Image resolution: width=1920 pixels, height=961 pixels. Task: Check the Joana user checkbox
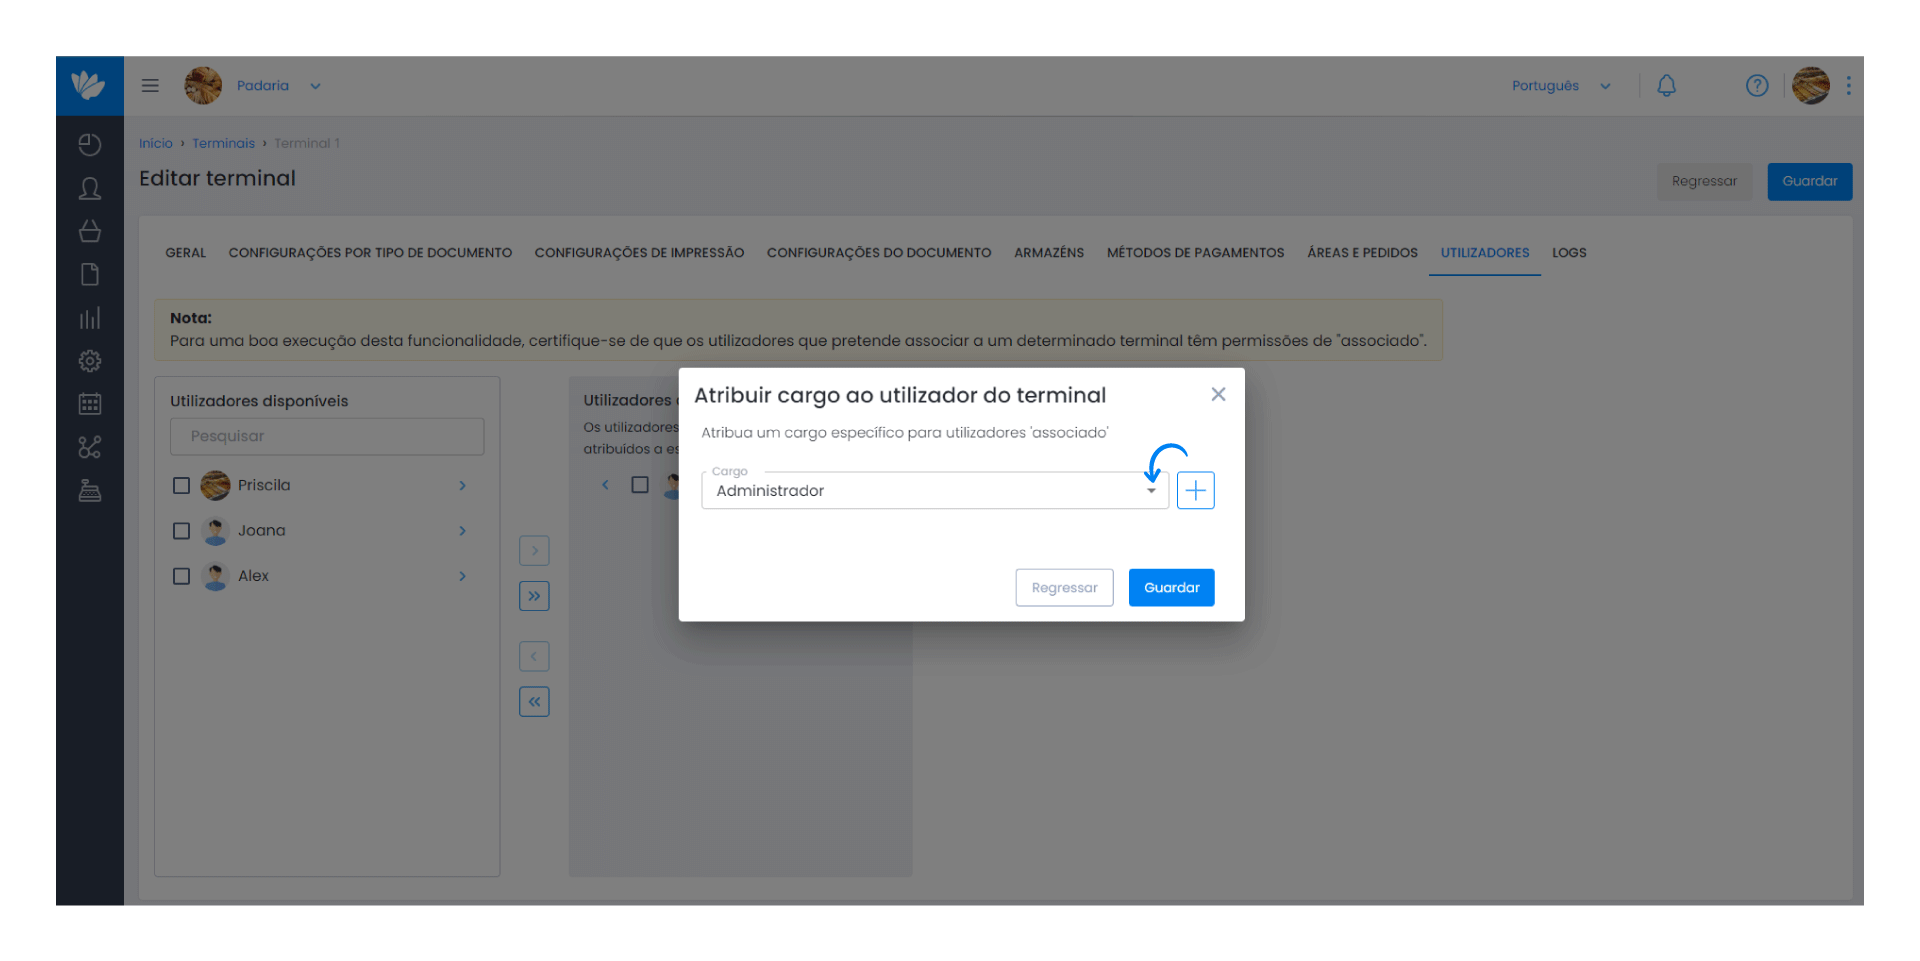click(181, 531)
